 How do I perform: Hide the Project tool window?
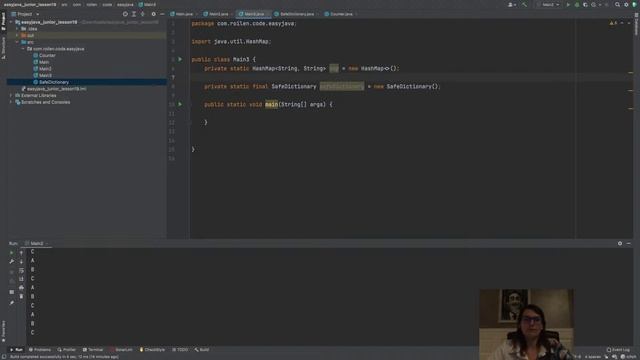point(162,14)
